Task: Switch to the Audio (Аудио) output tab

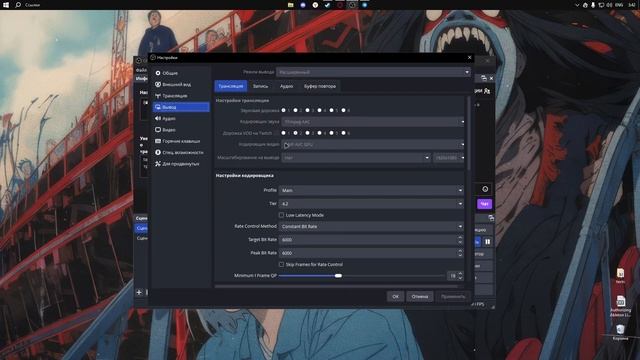Action: [x=286, y=86]
